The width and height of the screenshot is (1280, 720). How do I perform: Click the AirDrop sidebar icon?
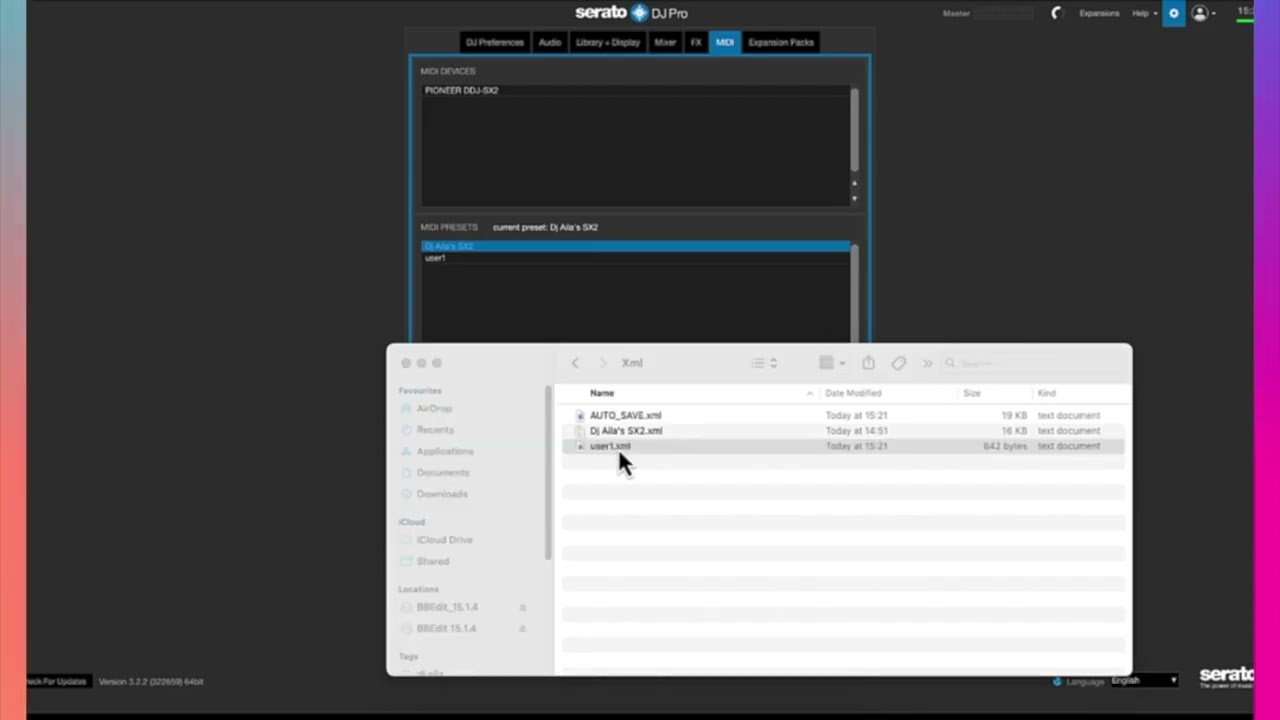406,409
